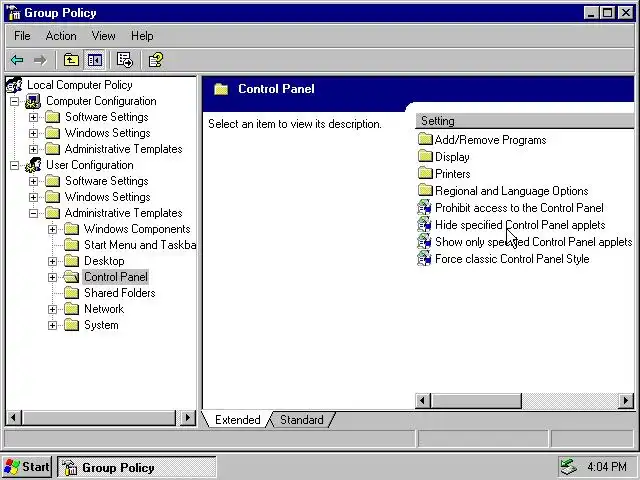Expand the Desktop tree node

tap(52, 261)
